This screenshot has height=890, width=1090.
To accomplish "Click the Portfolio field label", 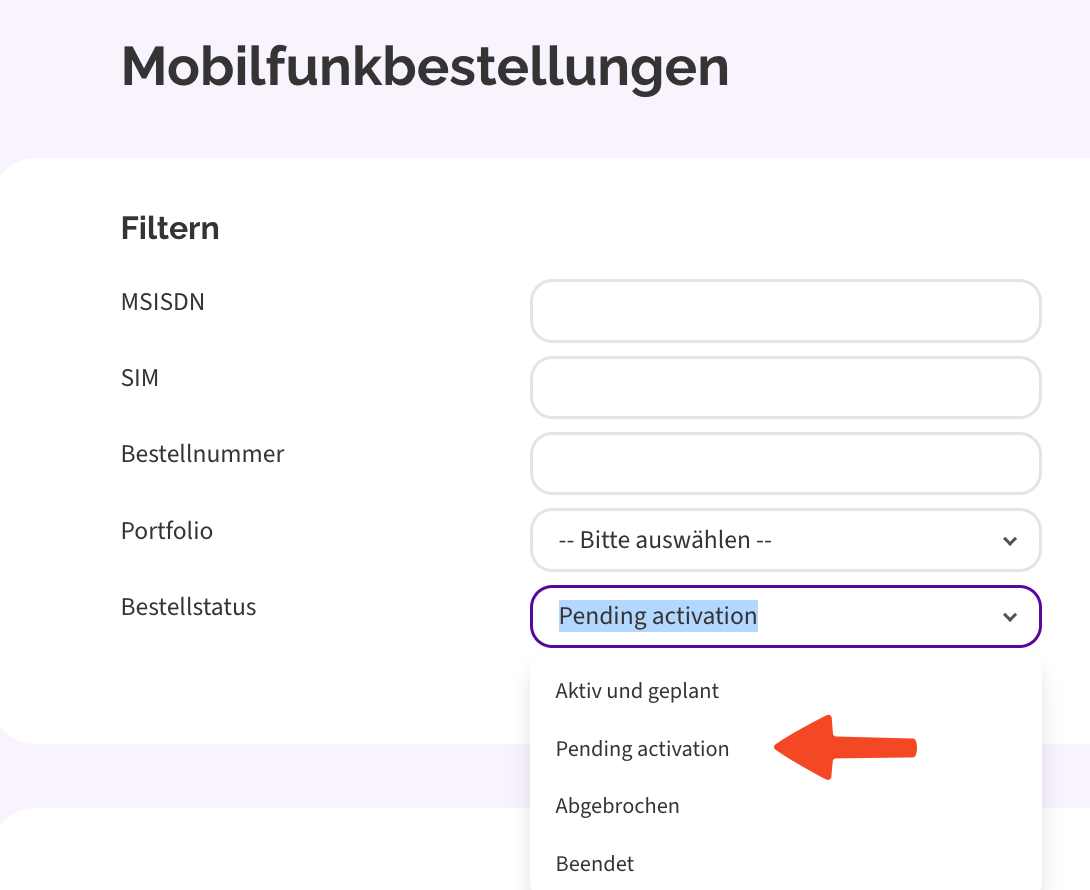I will [166, 530].
